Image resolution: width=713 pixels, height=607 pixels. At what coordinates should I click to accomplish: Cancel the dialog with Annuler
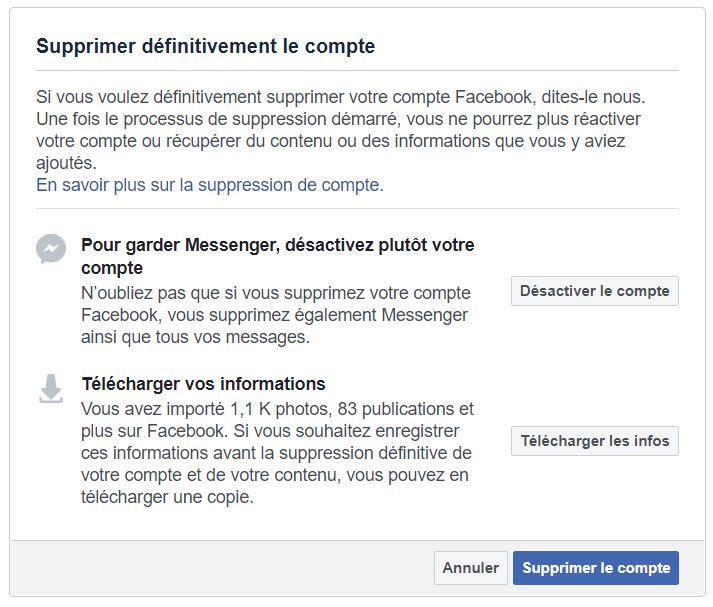471,568
